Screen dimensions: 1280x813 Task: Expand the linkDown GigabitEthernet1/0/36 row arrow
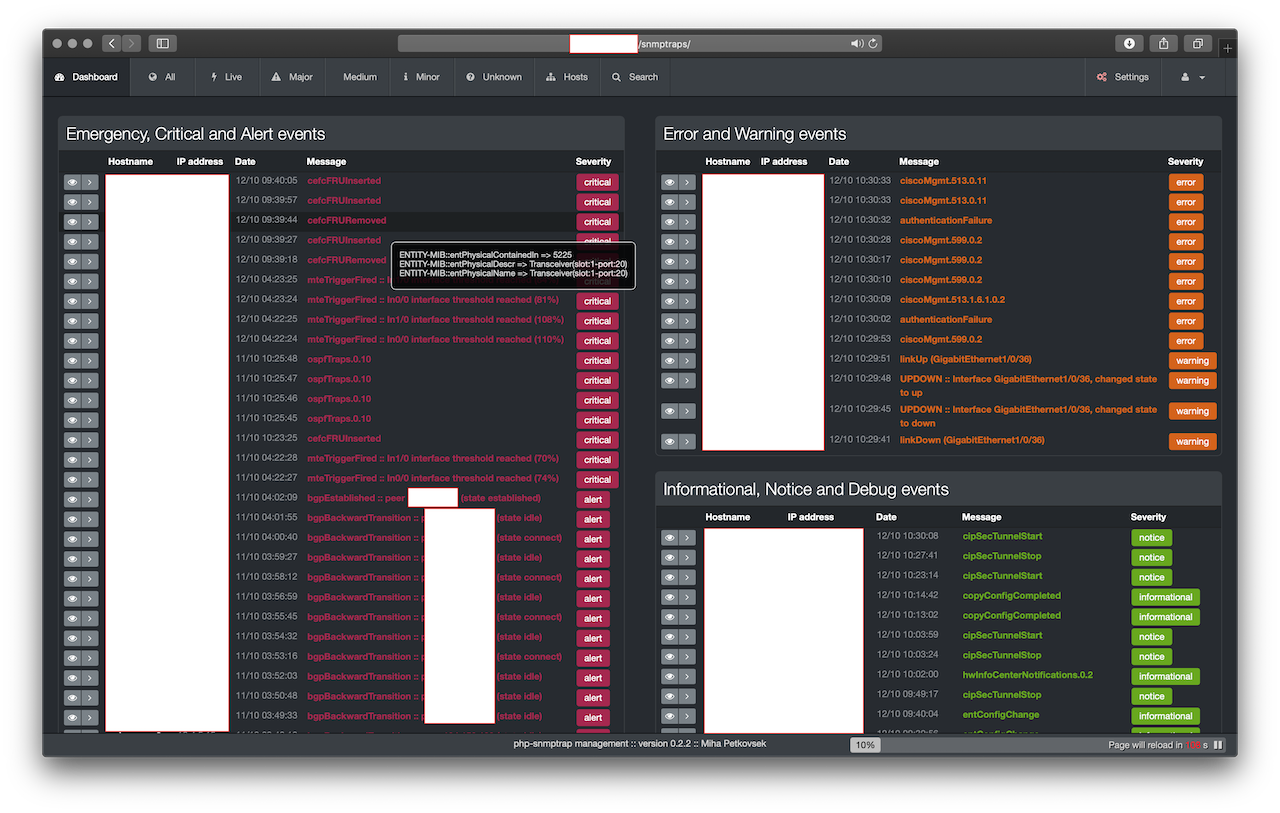[687, 441]
